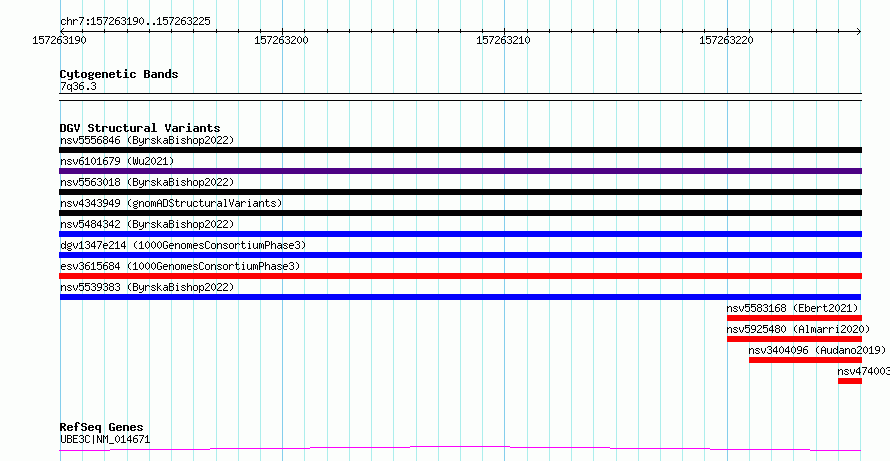The image size is (890, 461).
Task: Click ruler position 157263200
Action: point(282,40)
